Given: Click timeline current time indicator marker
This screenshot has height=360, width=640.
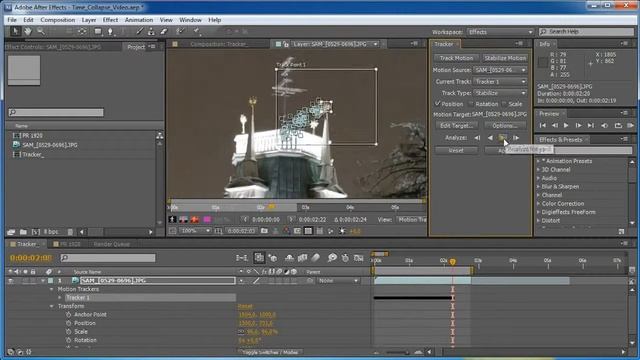Looking at the screenshot, I should pos(452,262).
